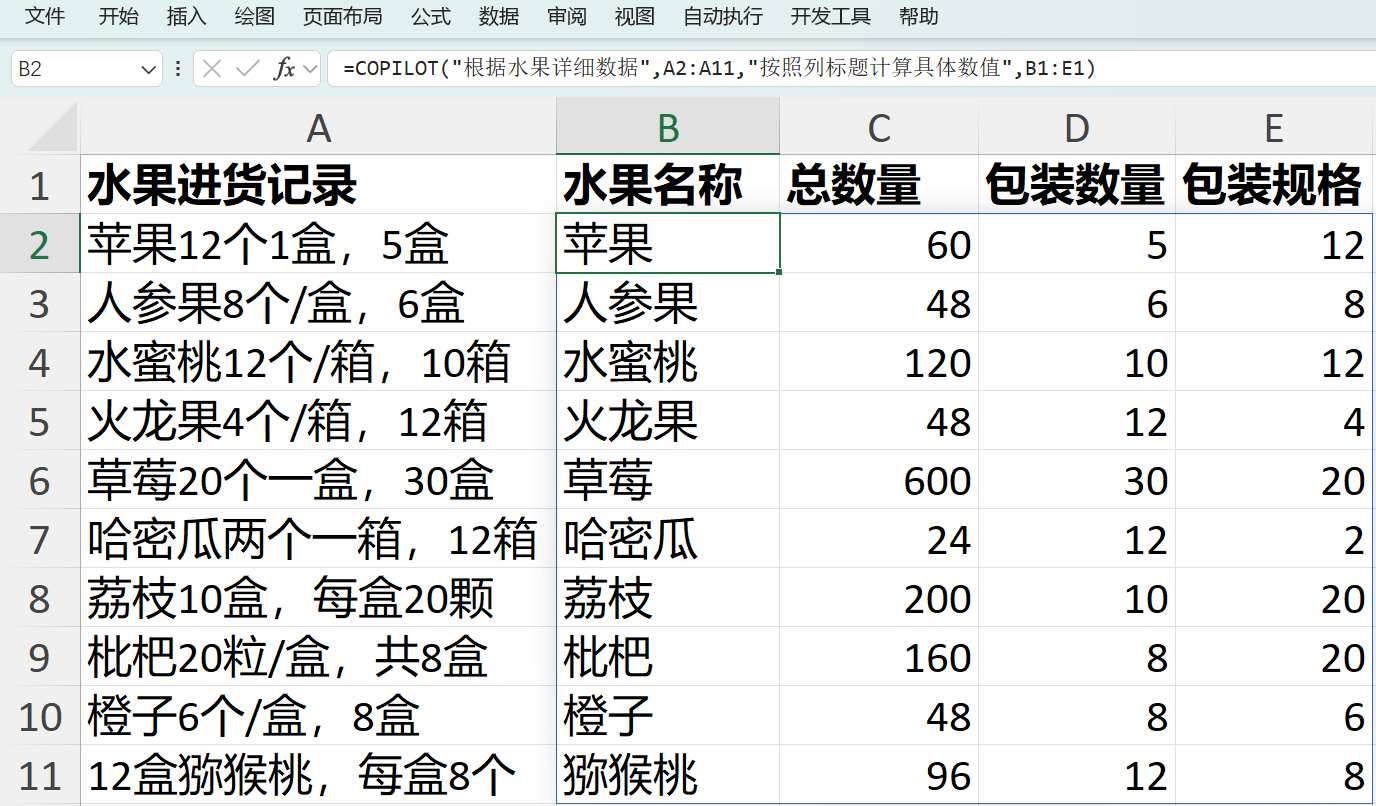The height and width of the screenshot is (806, 1376).
Task: Select column A header
Action: (x=318, y=128)
